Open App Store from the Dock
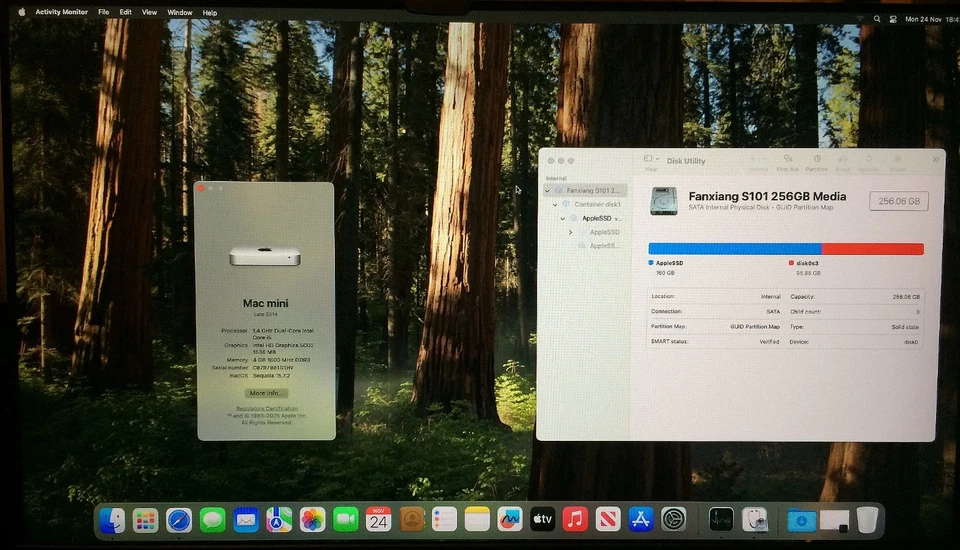 point(640,521)
